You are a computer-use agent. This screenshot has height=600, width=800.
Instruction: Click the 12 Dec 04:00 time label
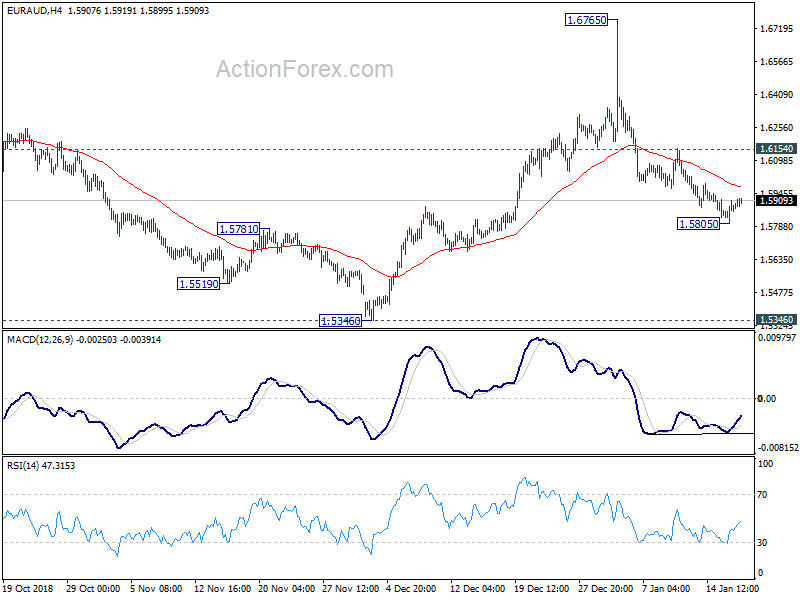click(x=478, y=588)
